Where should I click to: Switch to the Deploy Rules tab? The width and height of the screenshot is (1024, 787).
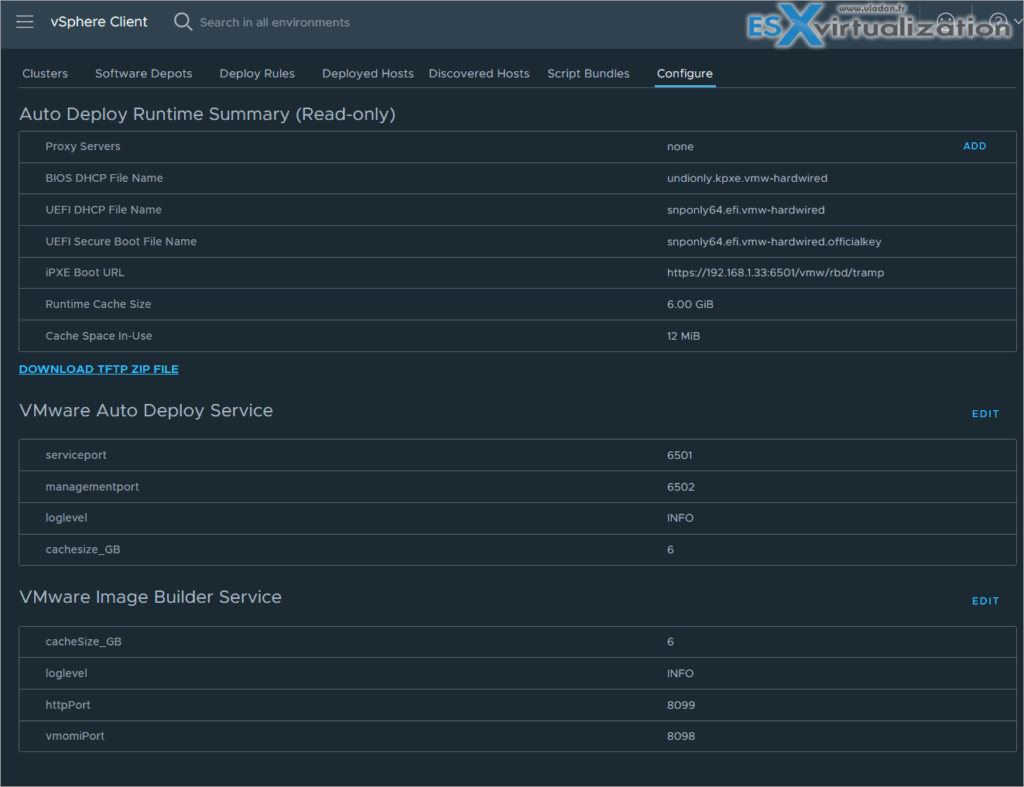tap(256, 73)
